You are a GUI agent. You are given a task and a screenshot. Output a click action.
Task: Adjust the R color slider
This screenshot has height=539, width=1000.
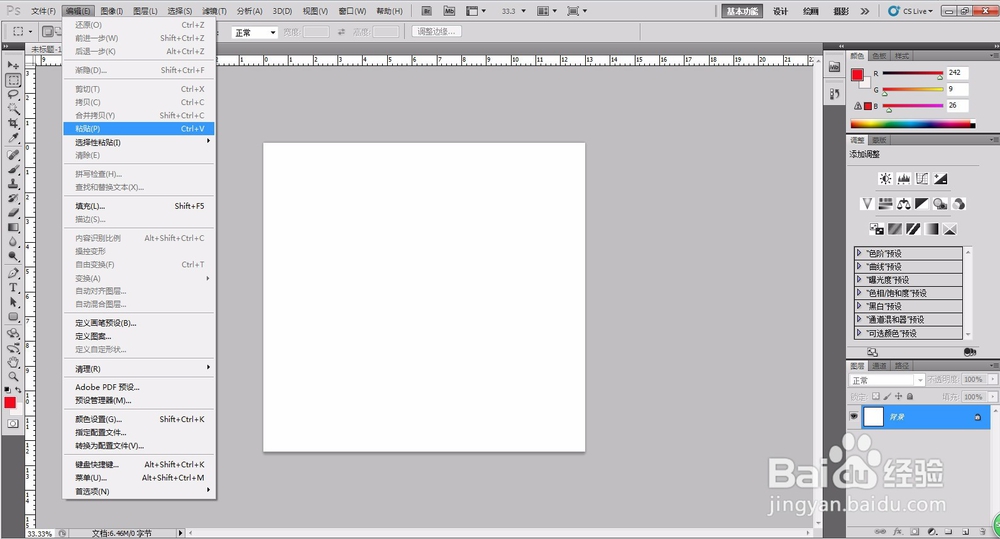[913, 74]
